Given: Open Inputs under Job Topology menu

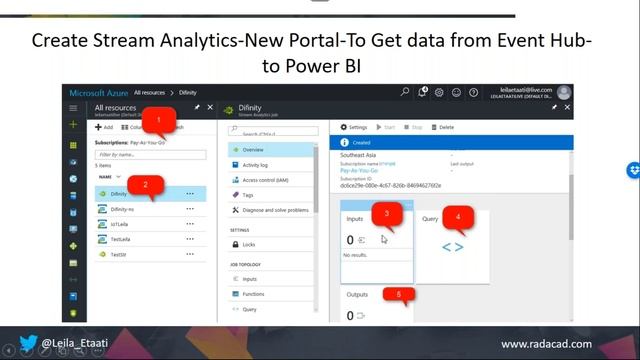Looking at the screenshot, I should click(x=271, y=279).
